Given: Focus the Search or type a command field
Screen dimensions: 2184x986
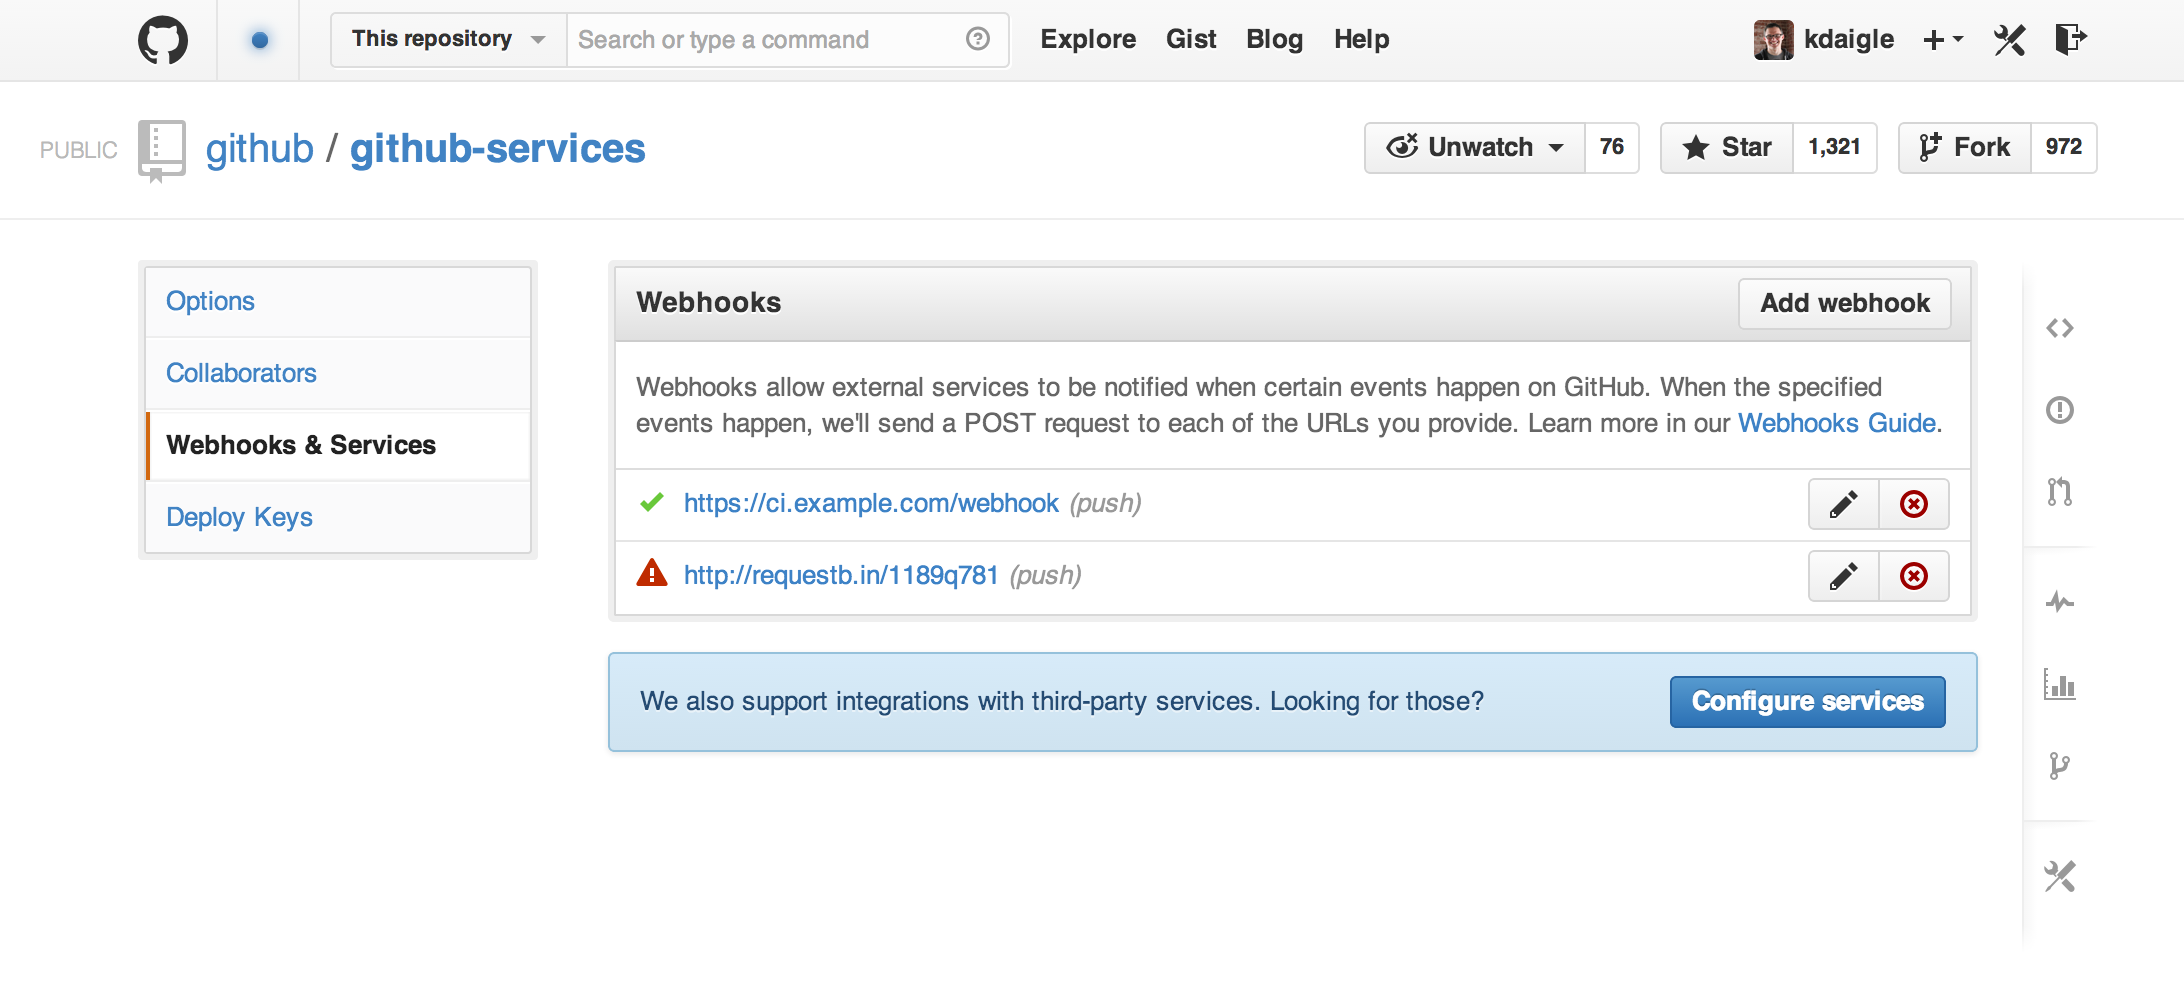Looking at the screenshot, I should point(765,40).
